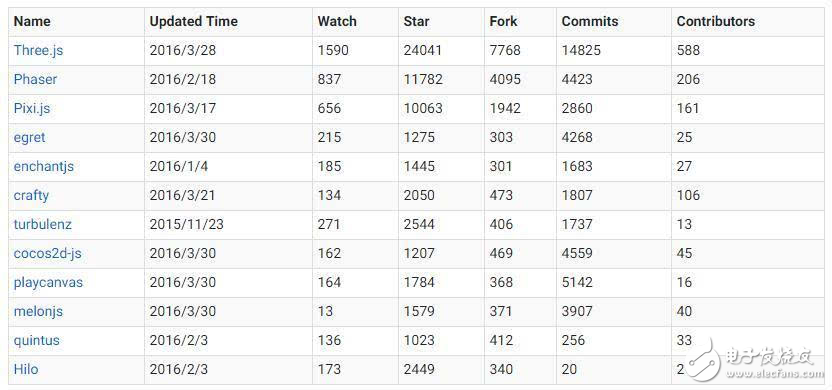Click the Fork column header
This screenshot has width=832, height=390.
tap(503, 22)
